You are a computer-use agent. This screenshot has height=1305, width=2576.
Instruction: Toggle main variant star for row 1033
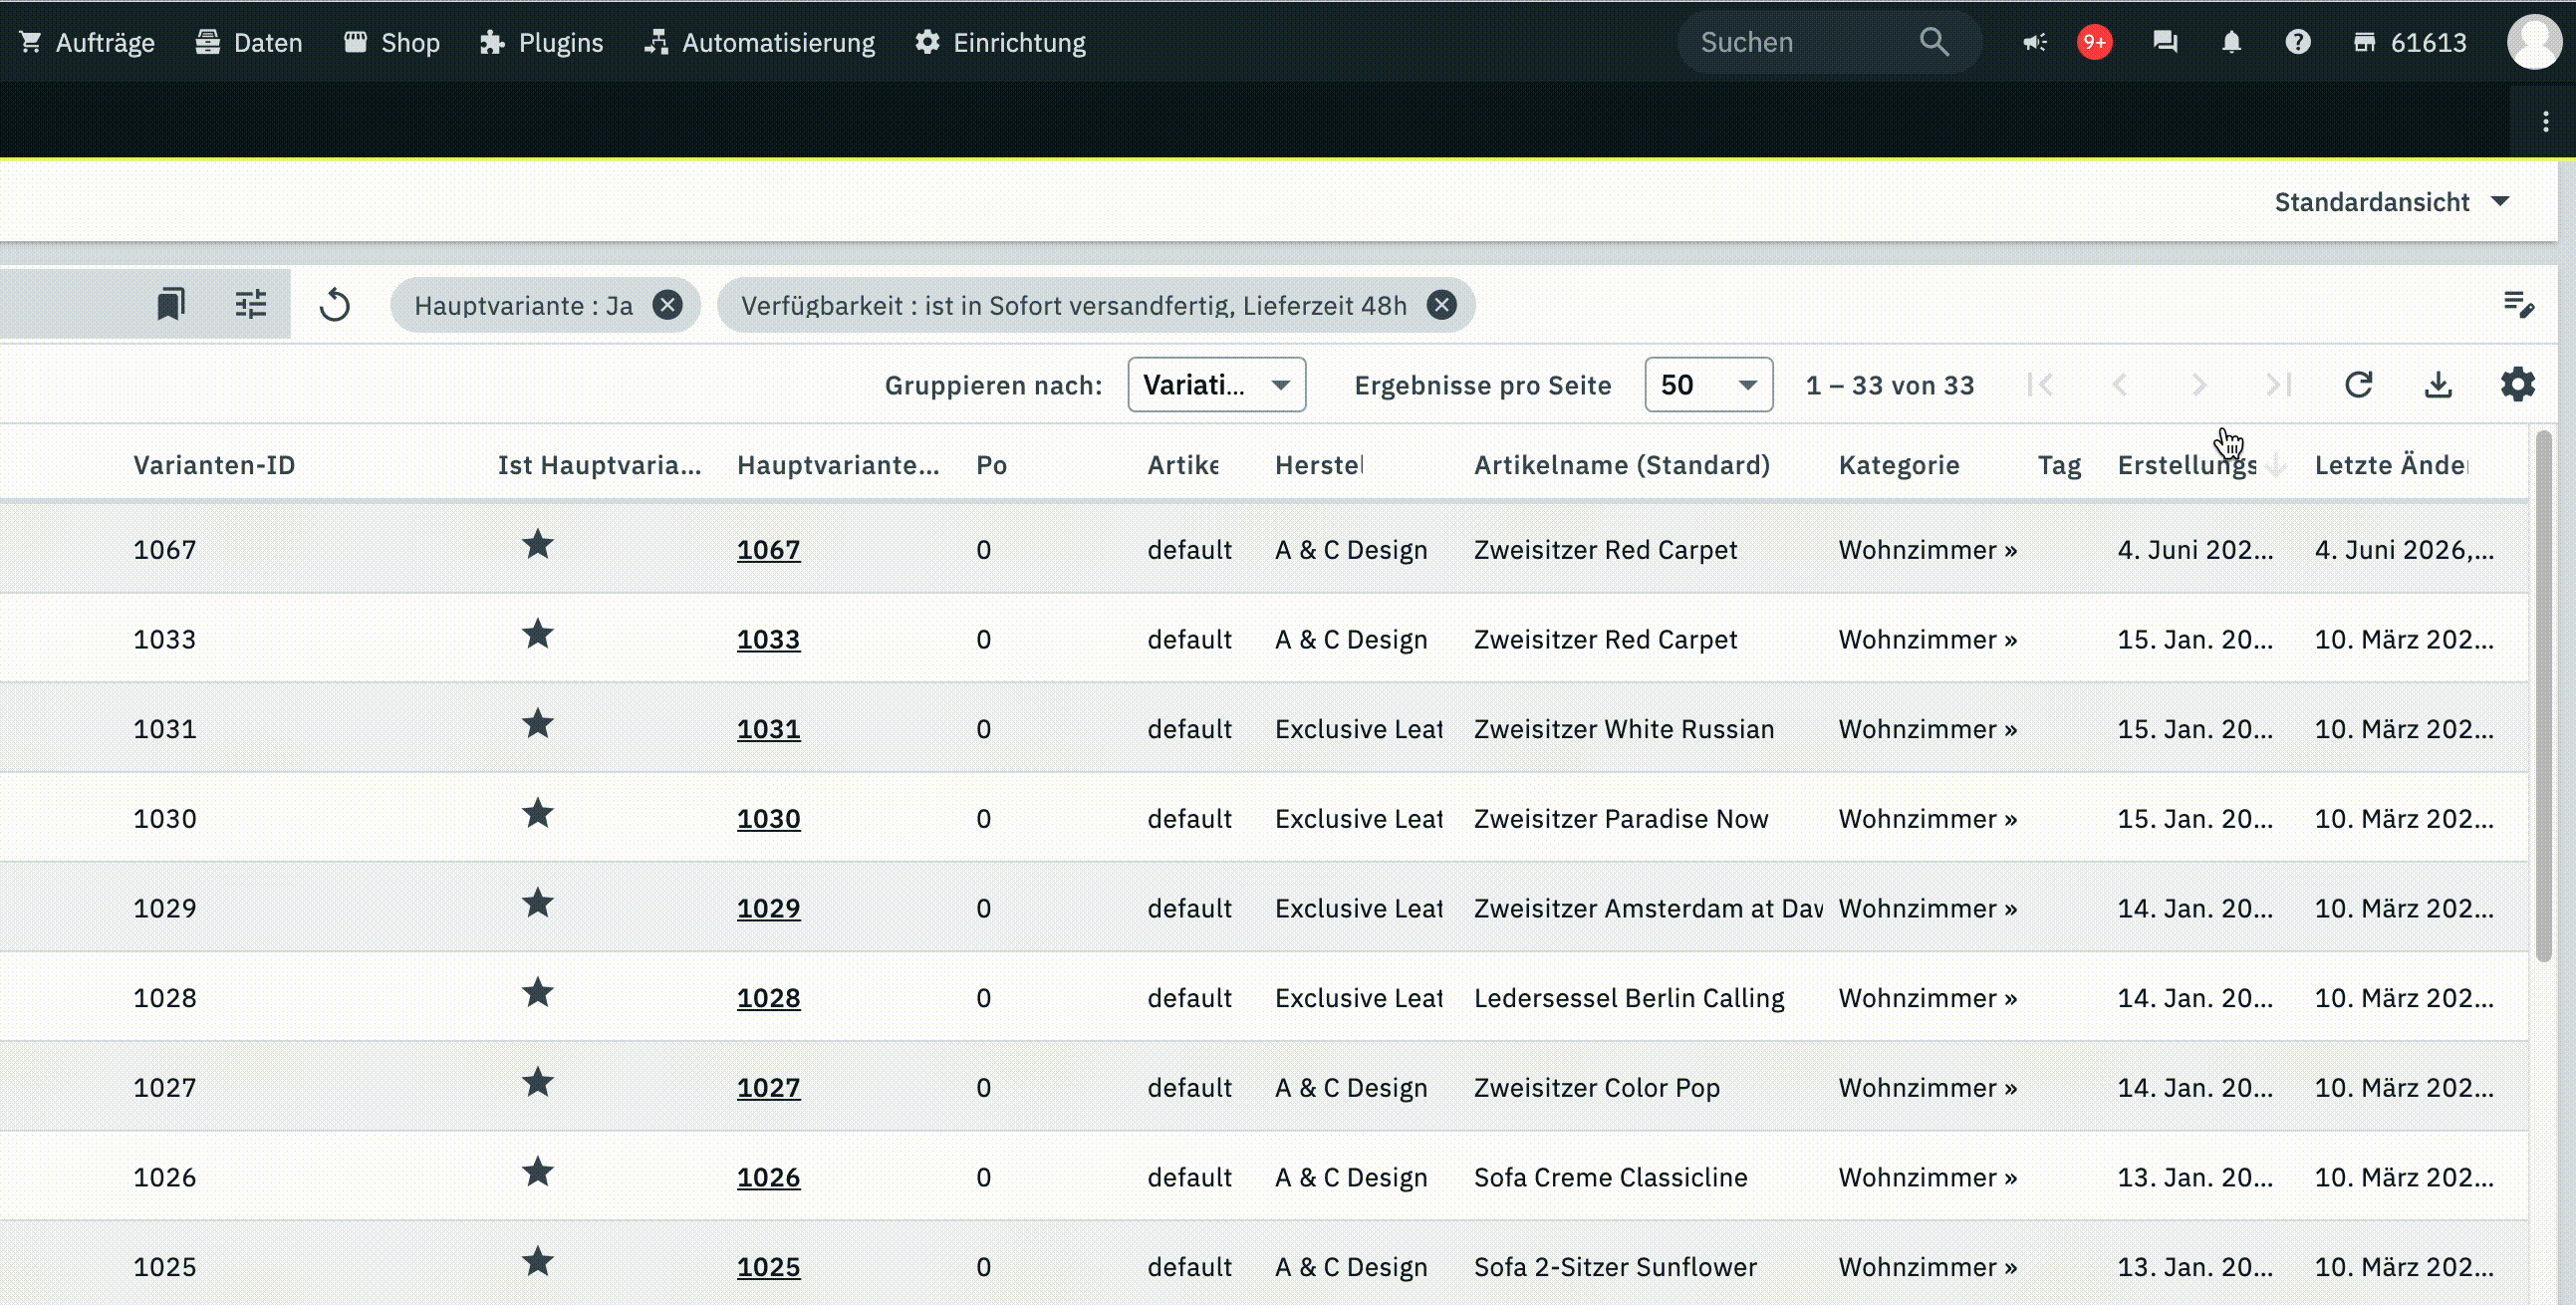click(x=538, y=634)
